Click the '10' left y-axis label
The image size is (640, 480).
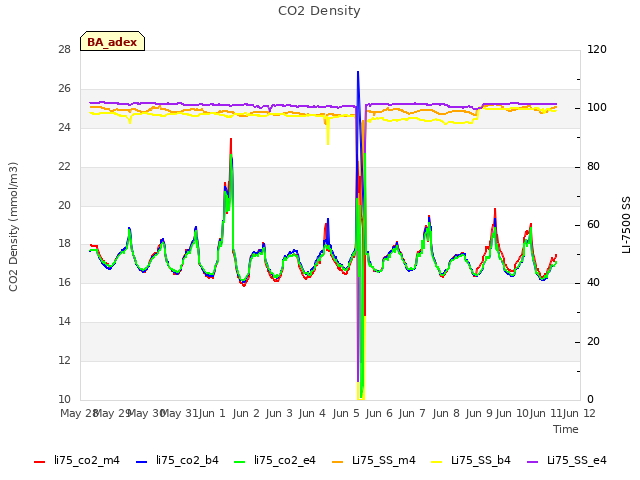[x=64, y=400]
